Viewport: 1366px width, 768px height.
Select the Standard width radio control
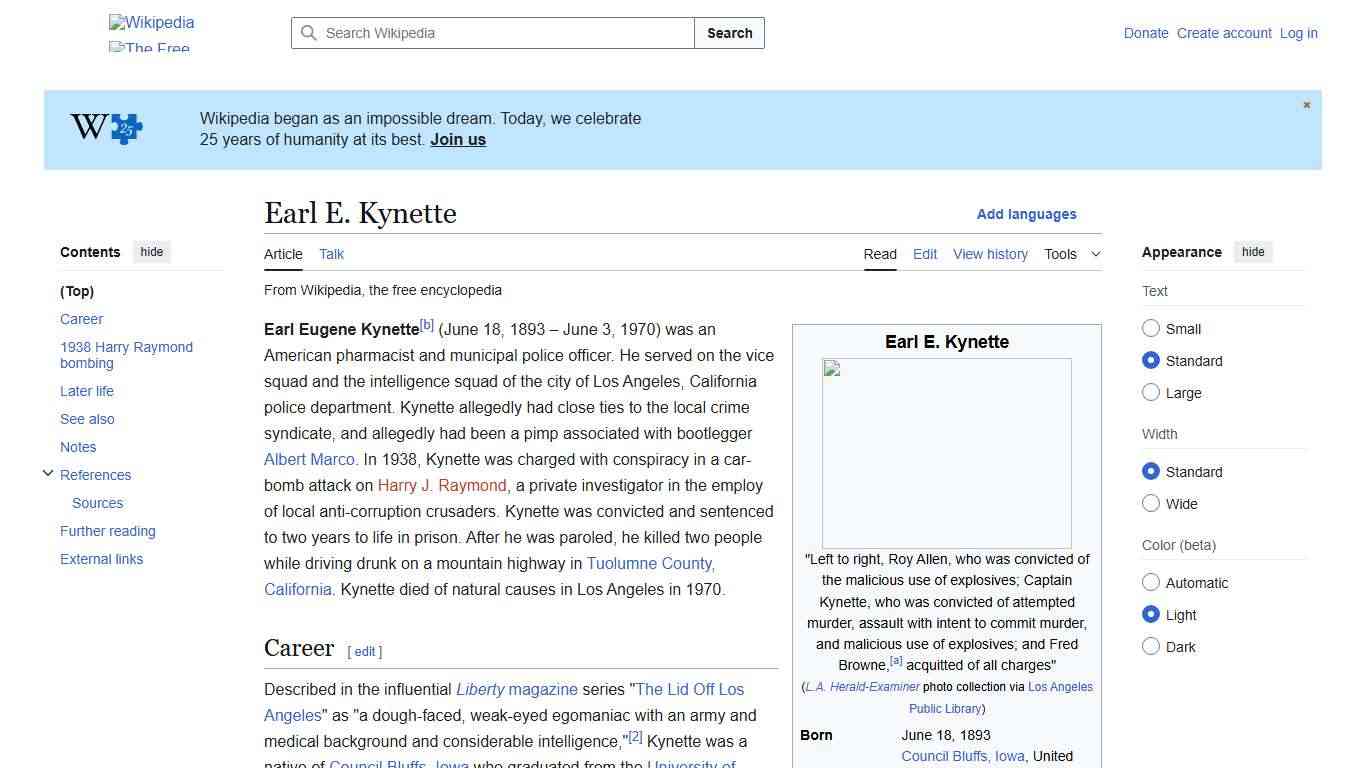[1151, 471]
